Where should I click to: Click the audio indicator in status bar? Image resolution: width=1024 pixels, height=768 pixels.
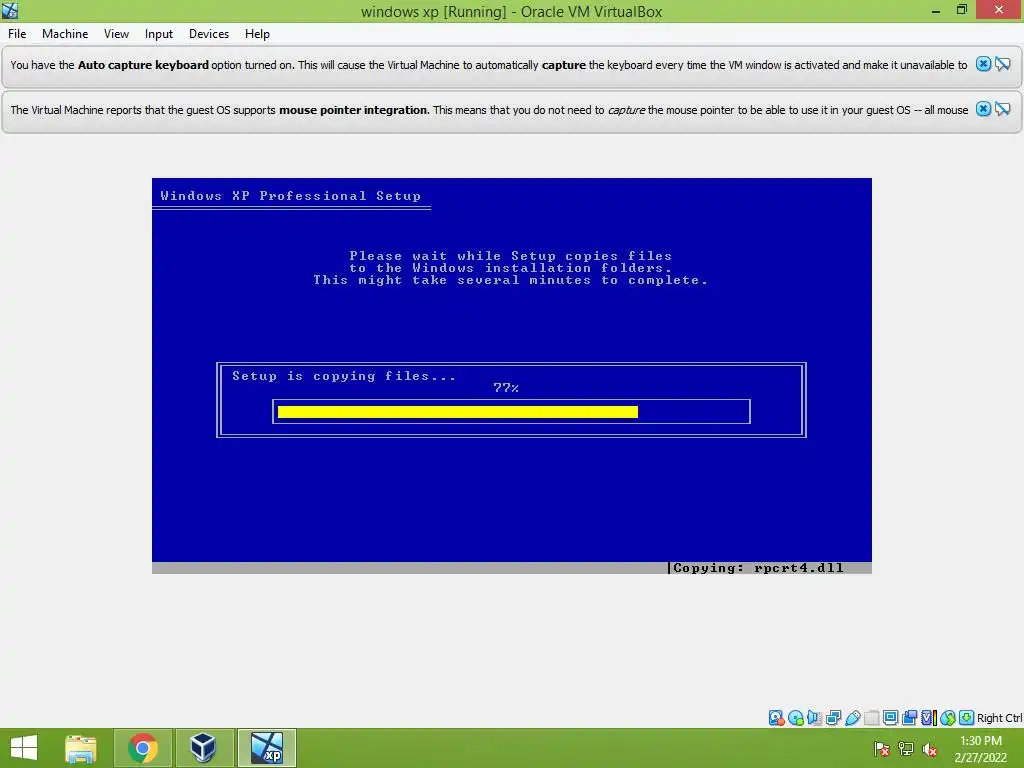[x=814, y=718]
